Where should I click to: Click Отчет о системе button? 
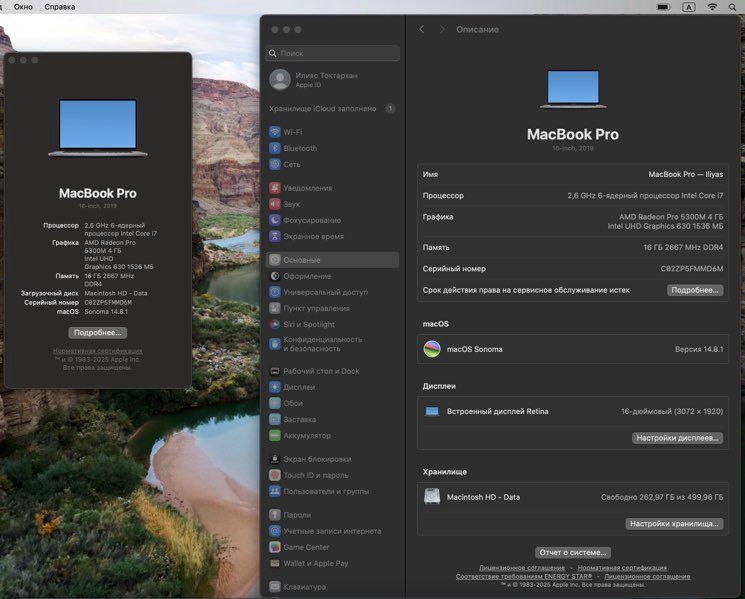(x=573, y=552)
